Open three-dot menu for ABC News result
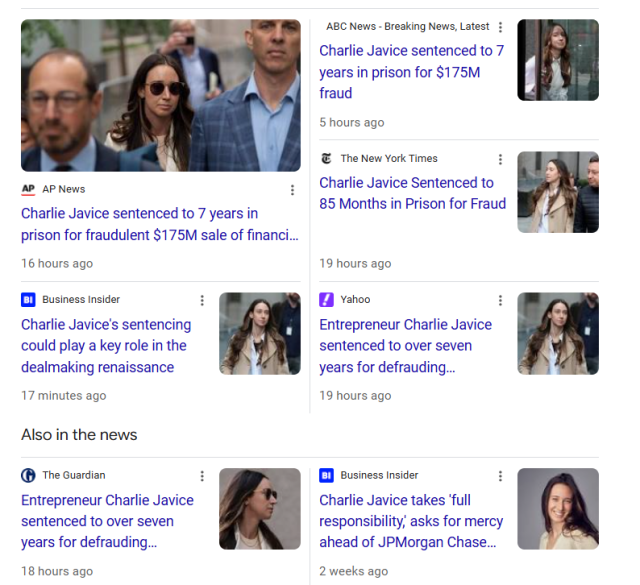The image size is (640, 585). 500,27
